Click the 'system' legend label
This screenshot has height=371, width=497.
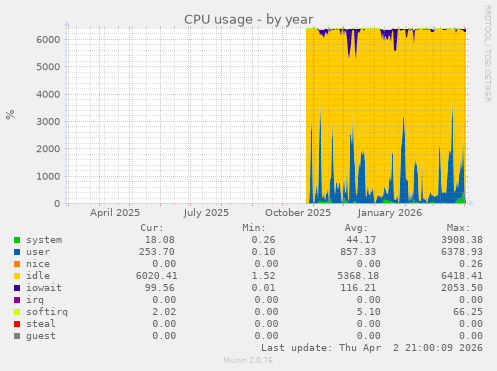[44, 240]
